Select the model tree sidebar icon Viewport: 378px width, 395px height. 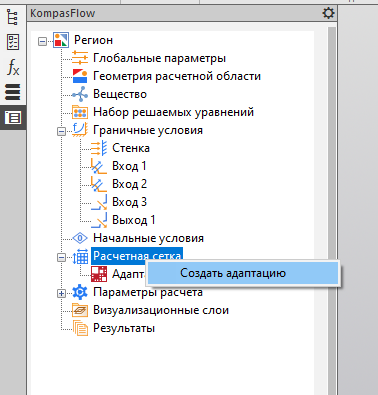click(13, 17)
